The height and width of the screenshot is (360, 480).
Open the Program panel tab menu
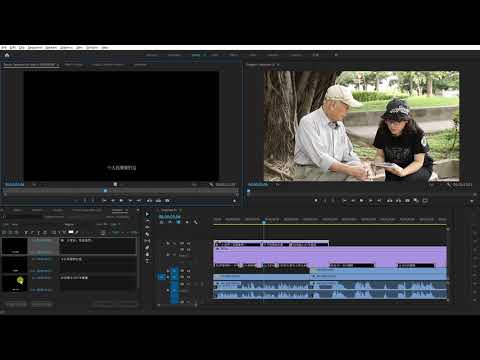tap(278, 65)
